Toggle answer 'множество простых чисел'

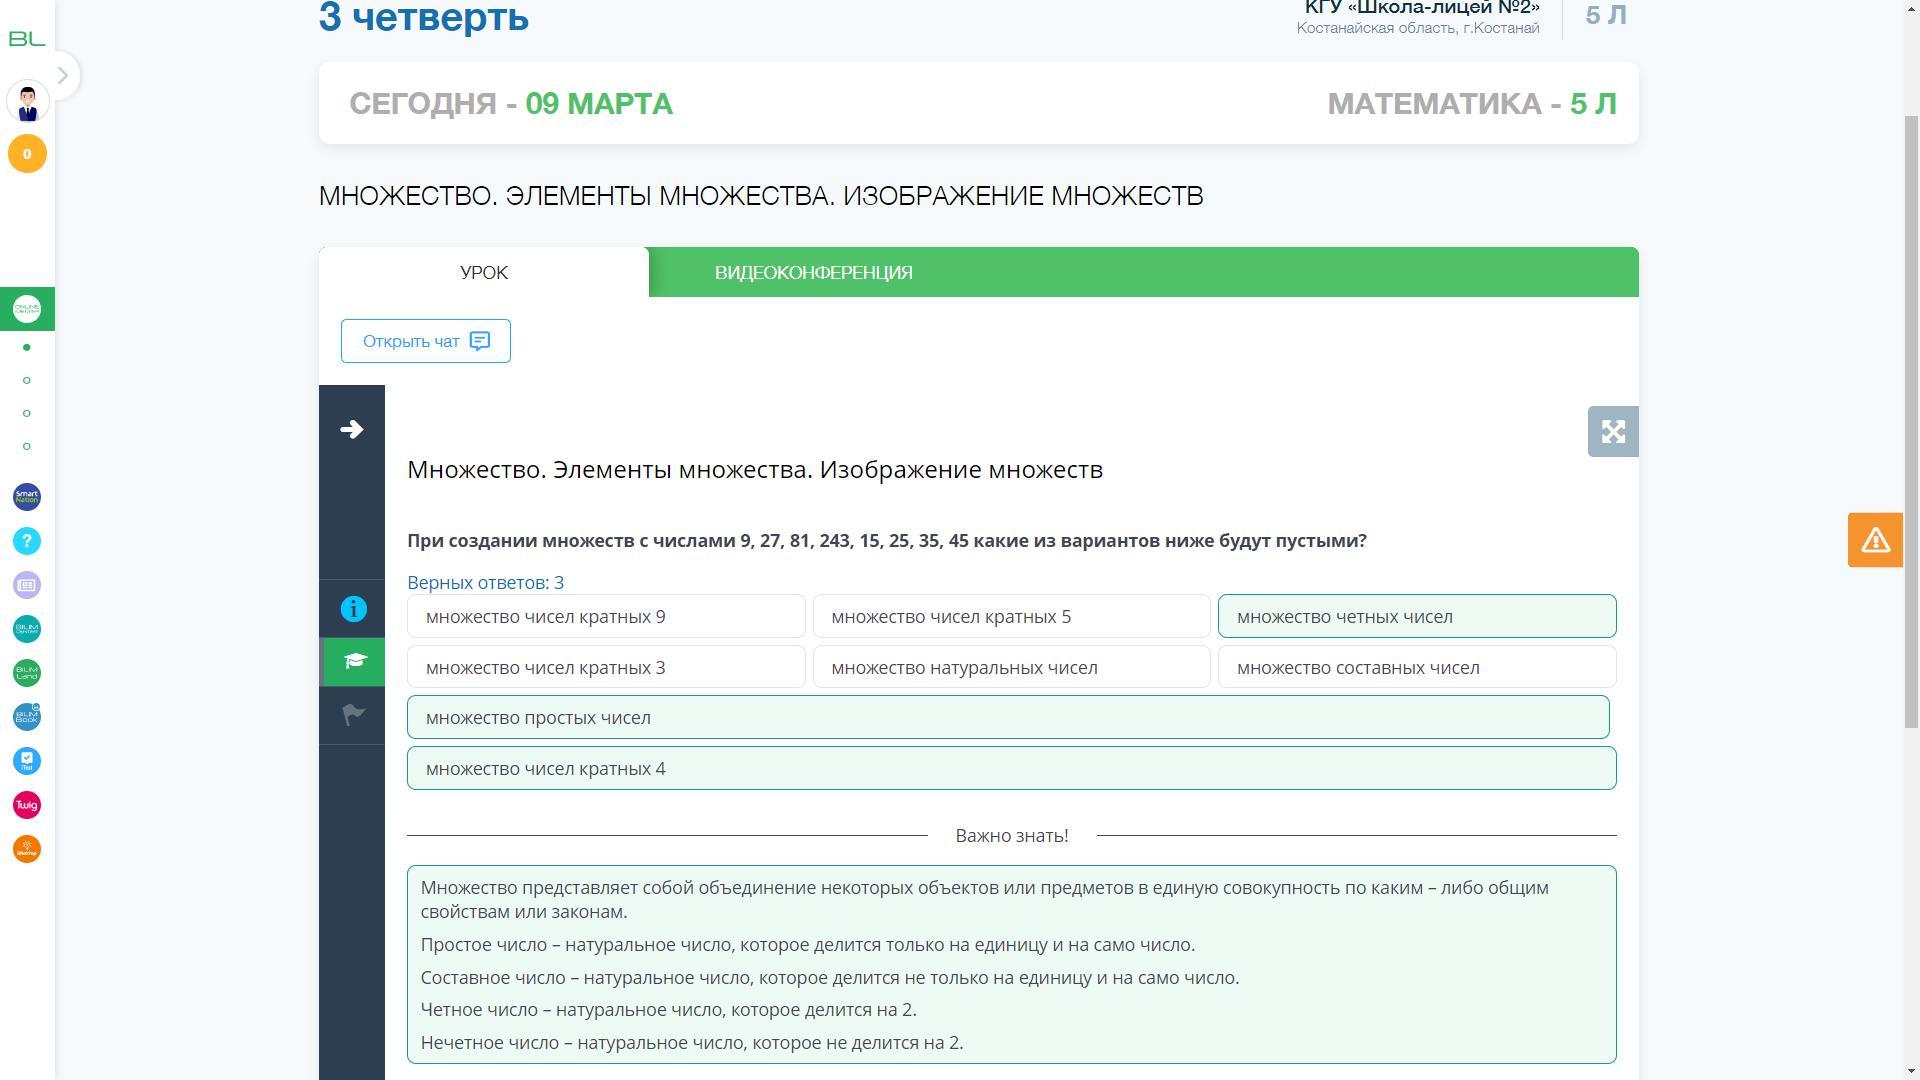click(x=1008, y=718)
